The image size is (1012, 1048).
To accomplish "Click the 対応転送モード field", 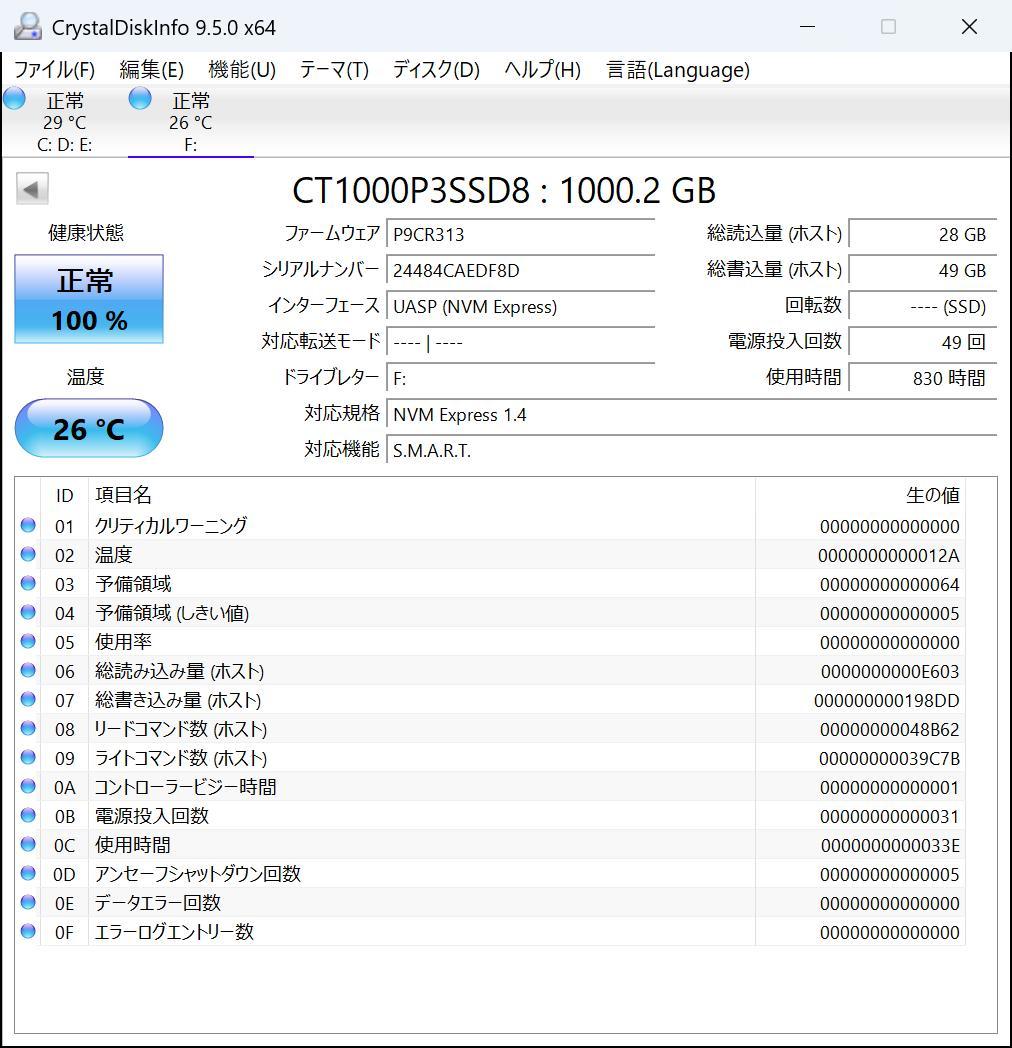I will coord(520,343).
